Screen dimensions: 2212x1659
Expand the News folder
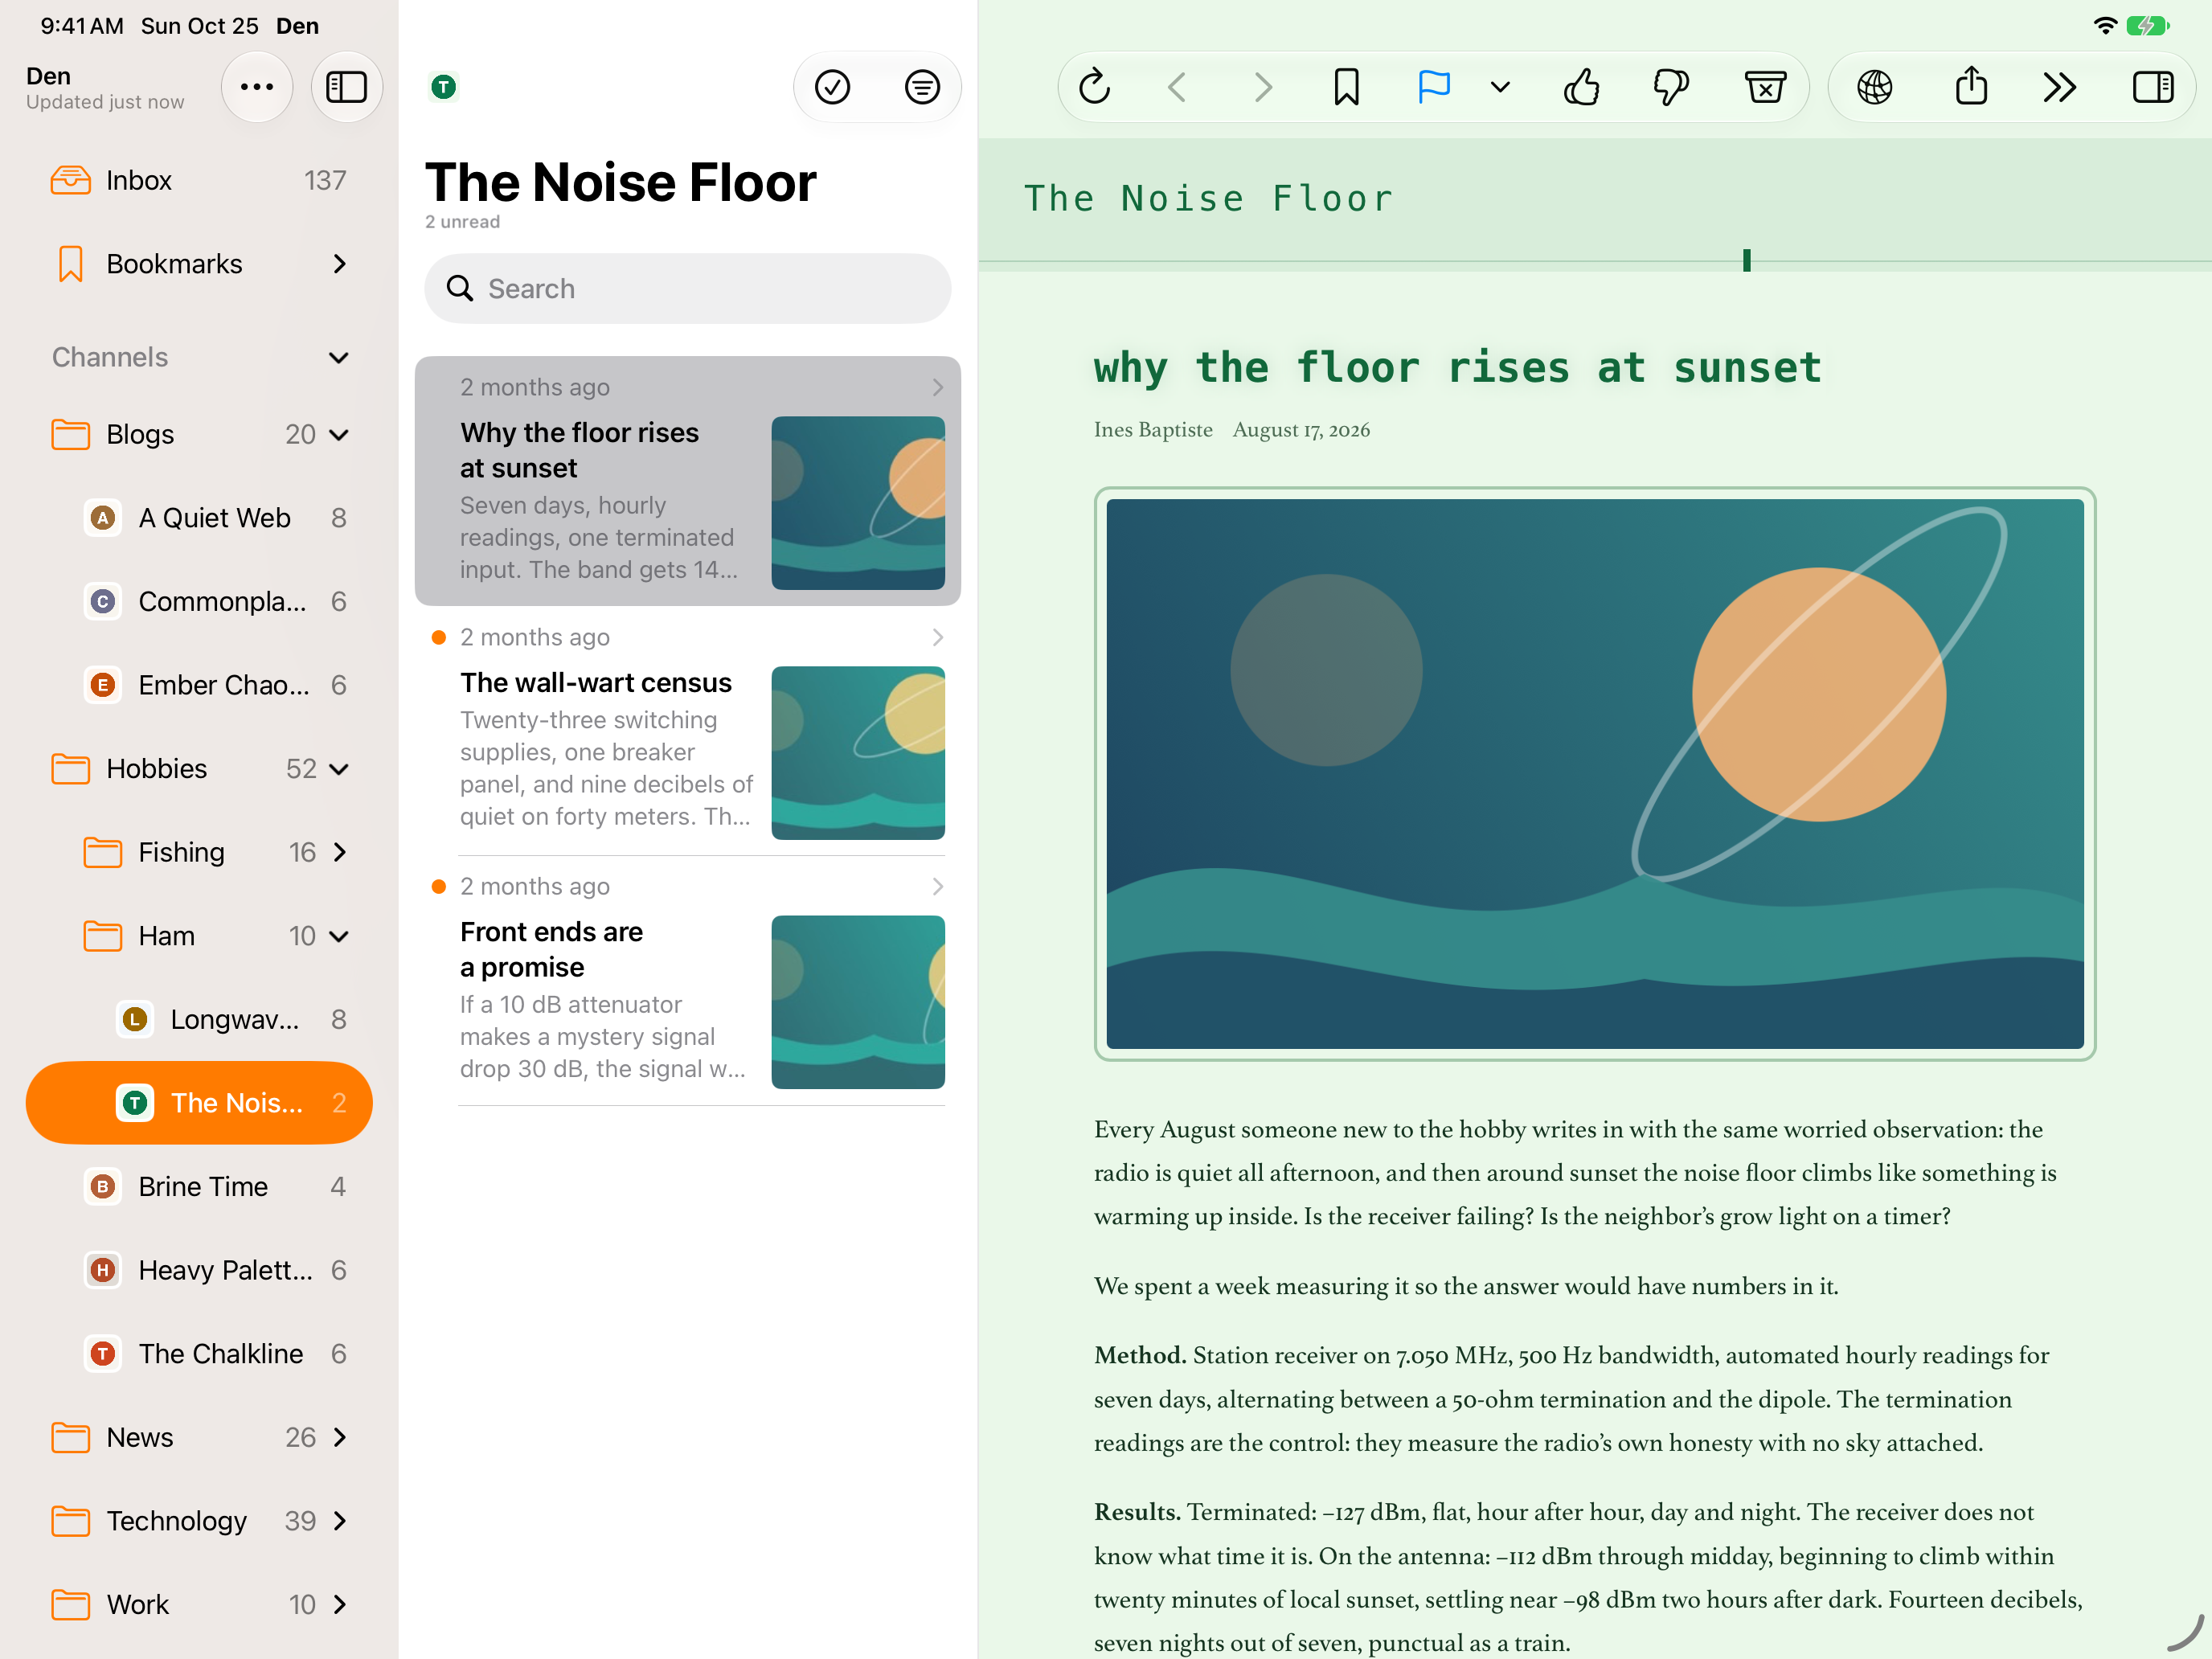(x=340, y=1438)
